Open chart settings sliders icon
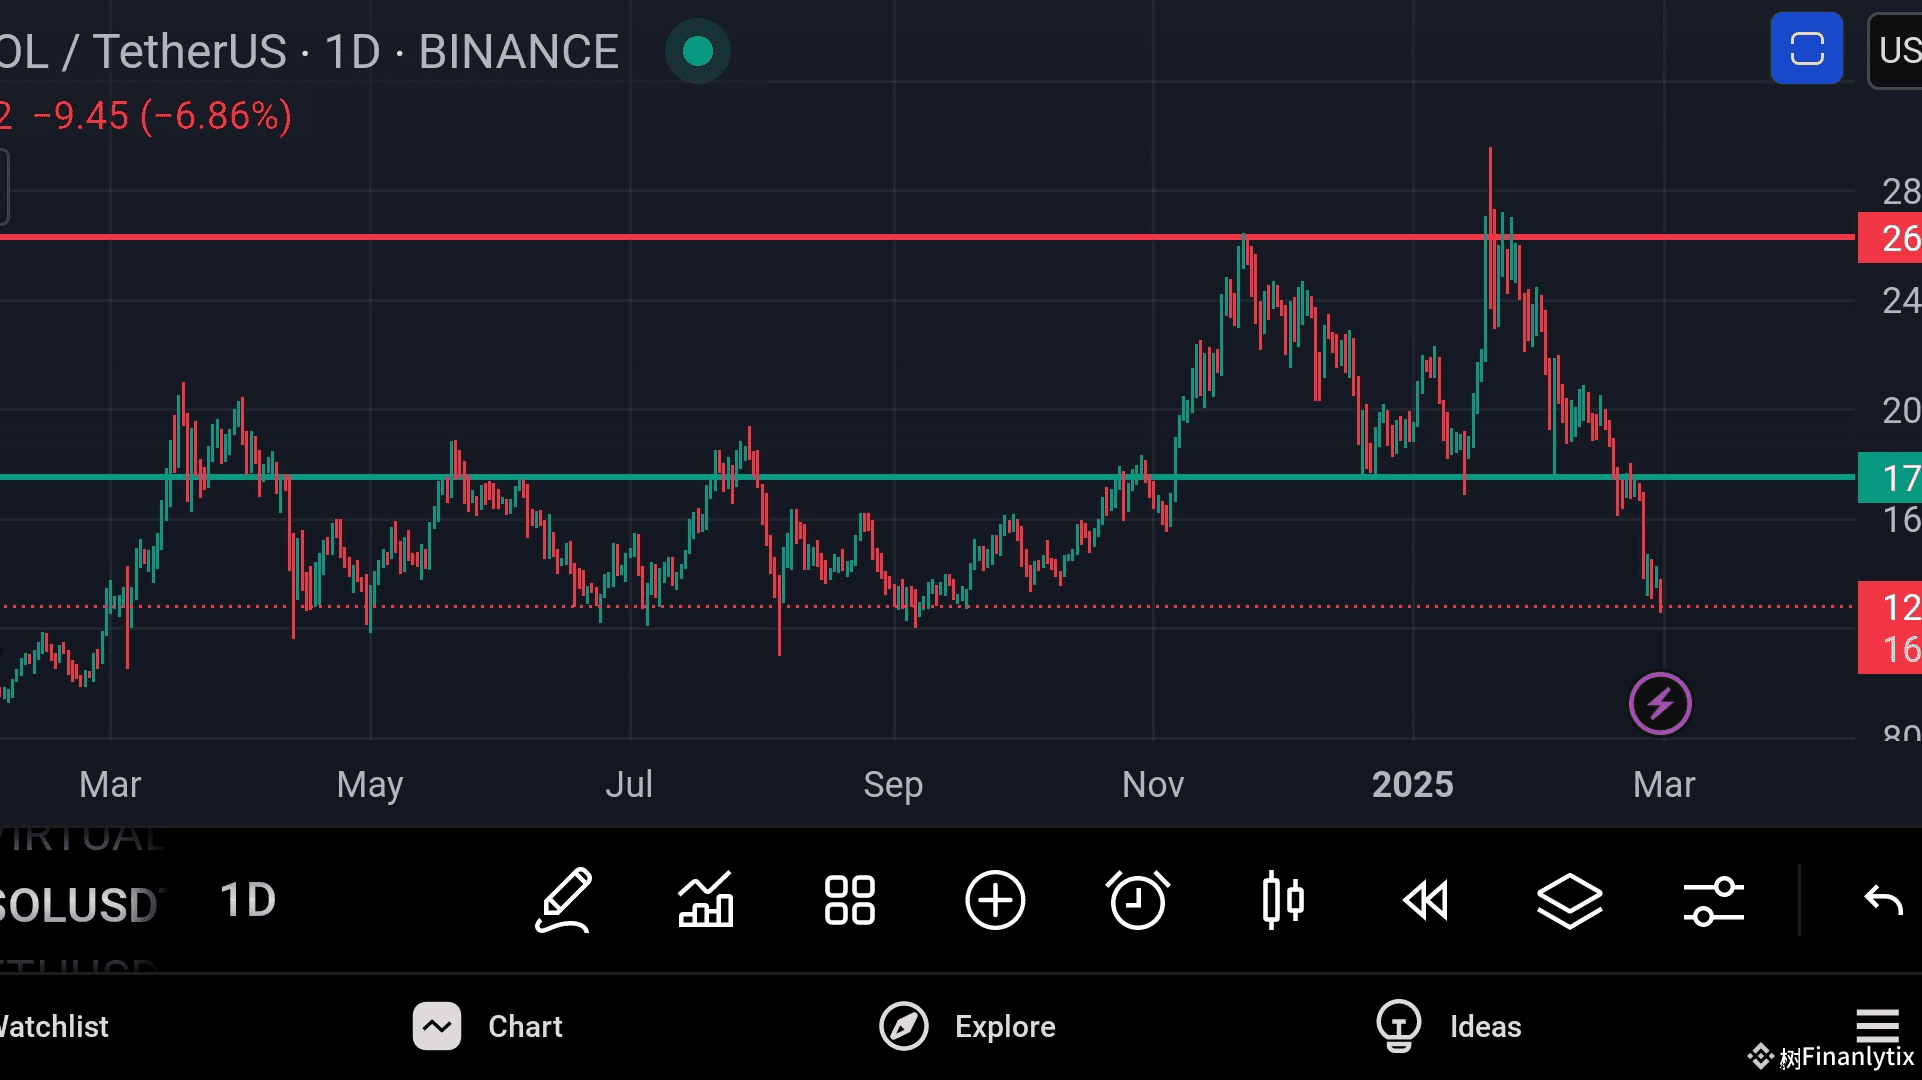This screenshot has height=1080, width=1922. click(1713, 900)
